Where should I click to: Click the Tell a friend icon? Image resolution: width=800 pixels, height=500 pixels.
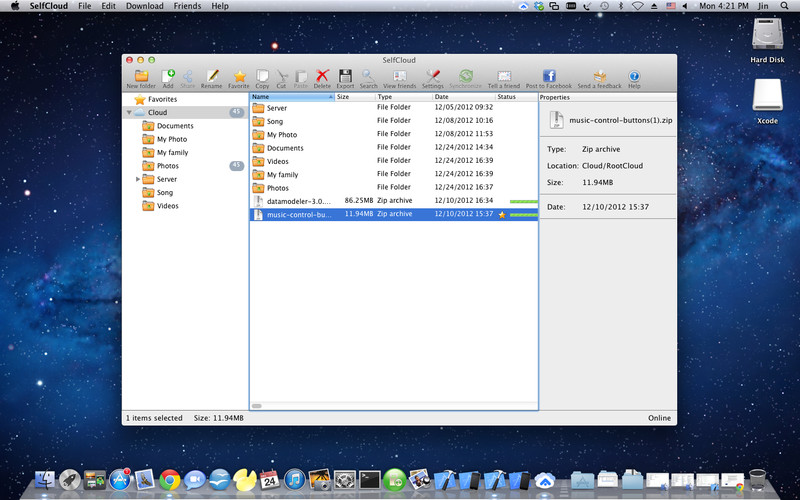tap(504, 79)
